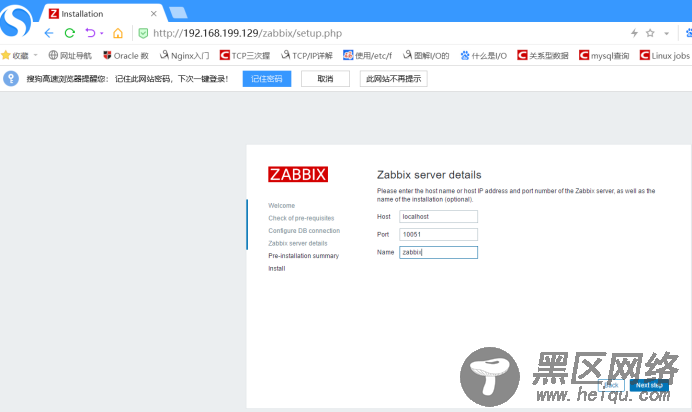
Task: Click the 此网站不再提示 button
Action: click(393, 79)
